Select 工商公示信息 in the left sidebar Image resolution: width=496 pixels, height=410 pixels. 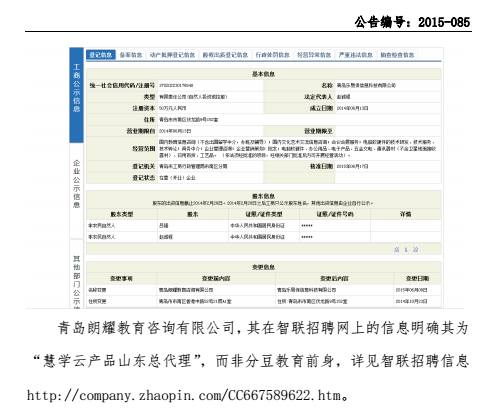tap(76, 95)
